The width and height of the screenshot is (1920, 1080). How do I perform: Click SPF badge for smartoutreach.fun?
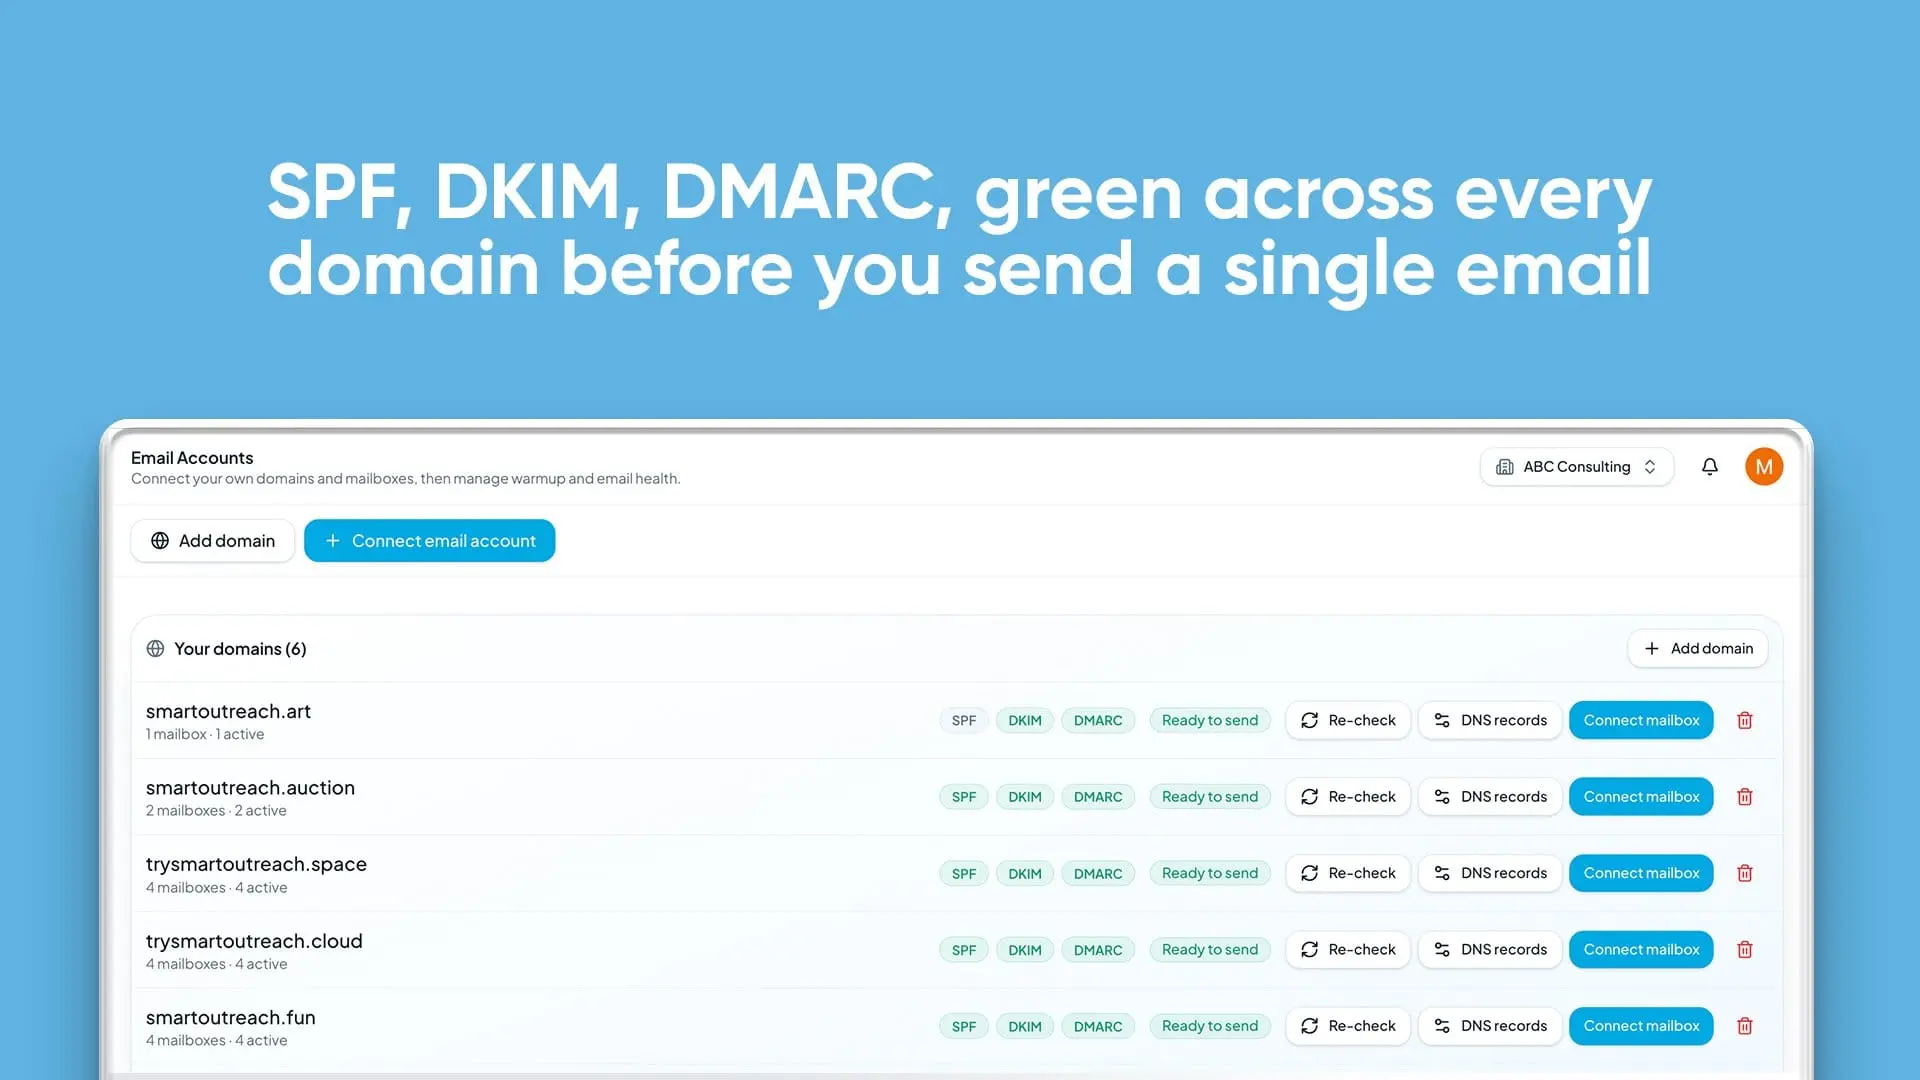point(964,1026)
